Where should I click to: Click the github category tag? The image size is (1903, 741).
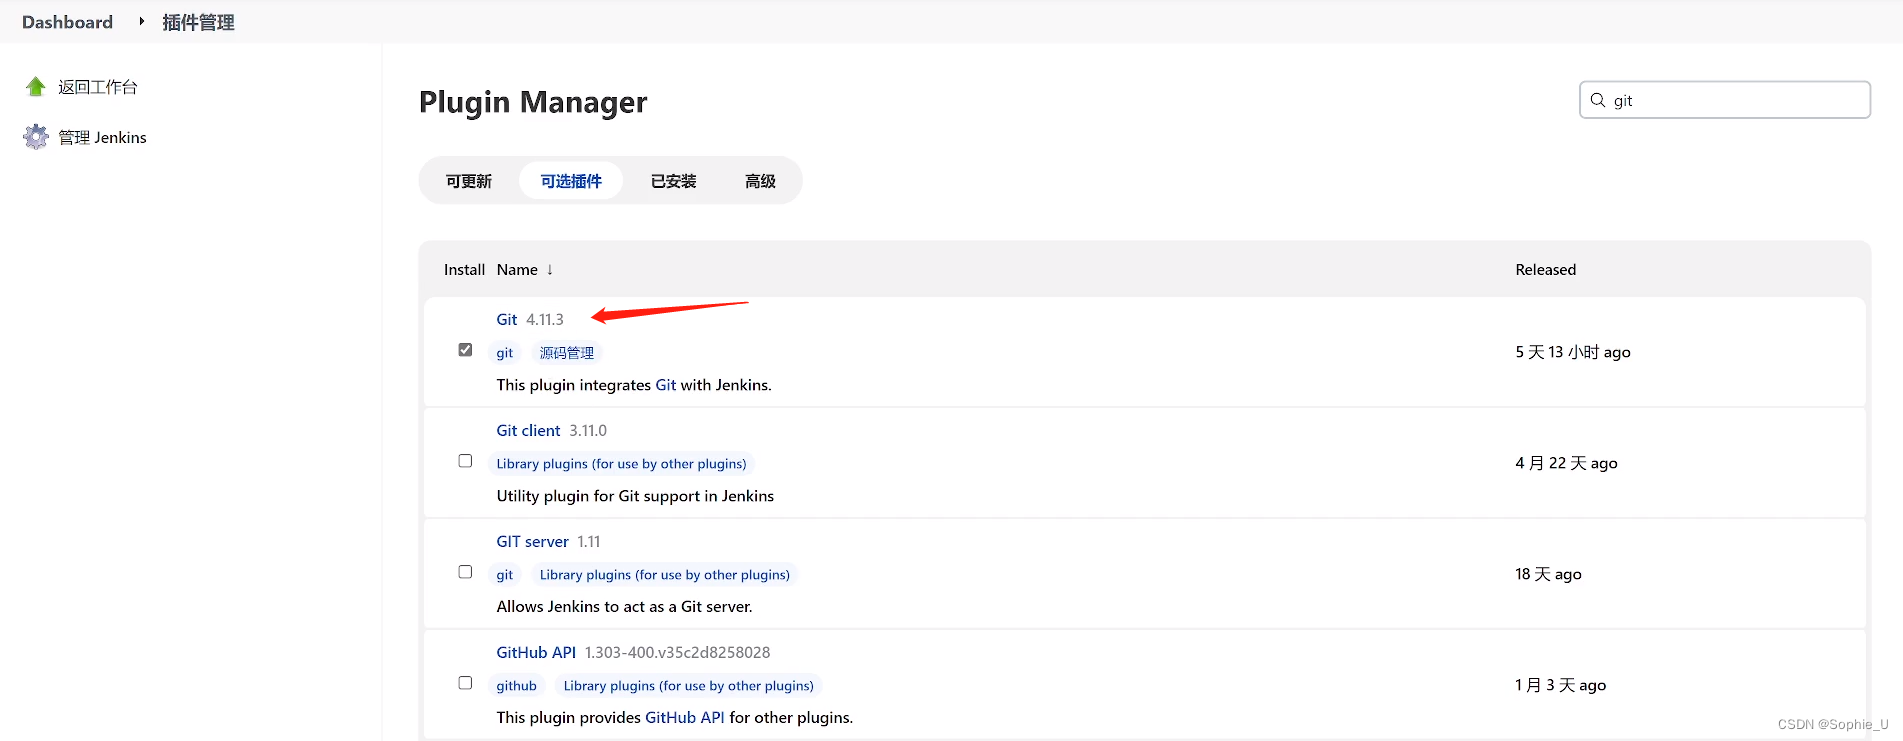[517, 686]
